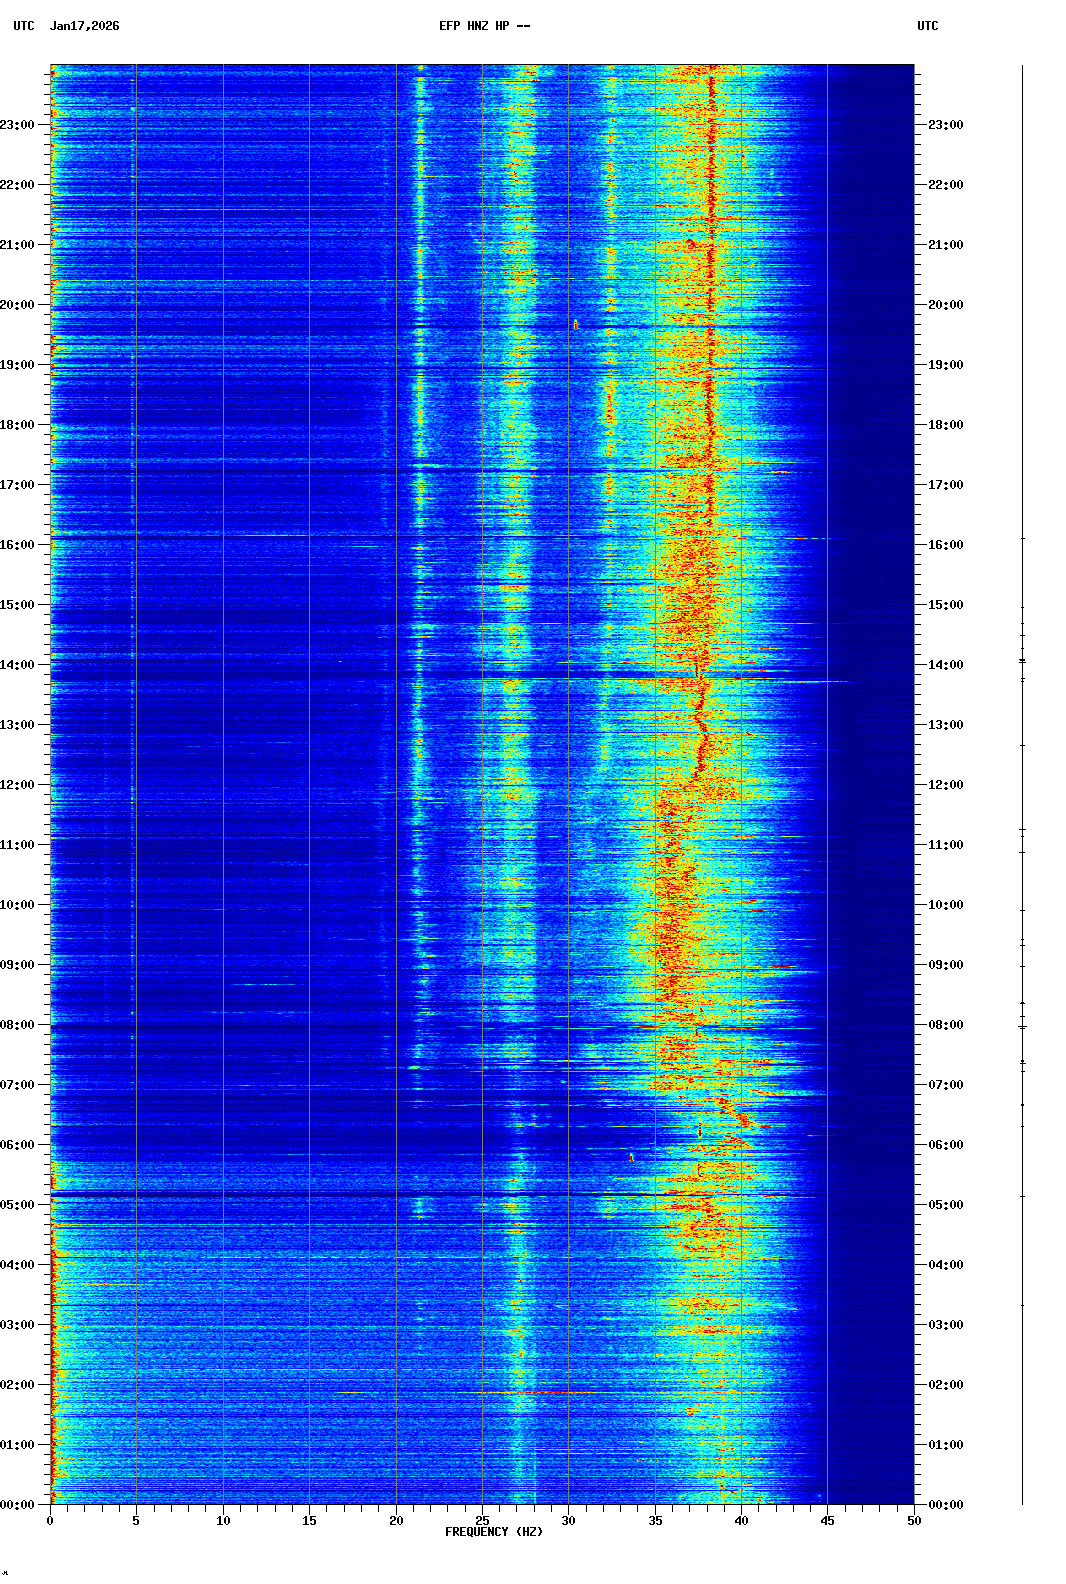
Task: Click the 12:00 tick on left time axis
Action: point(18,785)
